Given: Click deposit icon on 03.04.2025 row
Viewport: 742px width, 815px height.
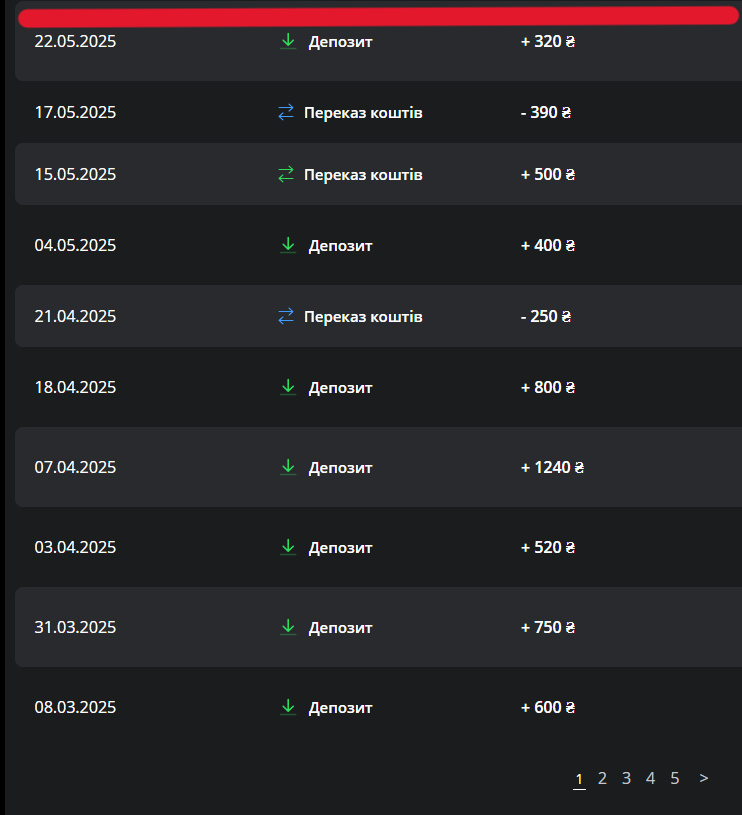Looking at the screenshot, I should [288, 547].
